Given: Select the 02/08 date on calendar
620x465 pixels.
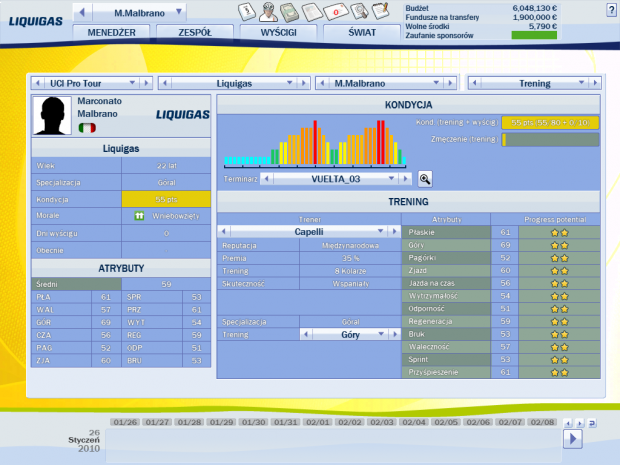Looking at the screenshot, I should (542, 422).
